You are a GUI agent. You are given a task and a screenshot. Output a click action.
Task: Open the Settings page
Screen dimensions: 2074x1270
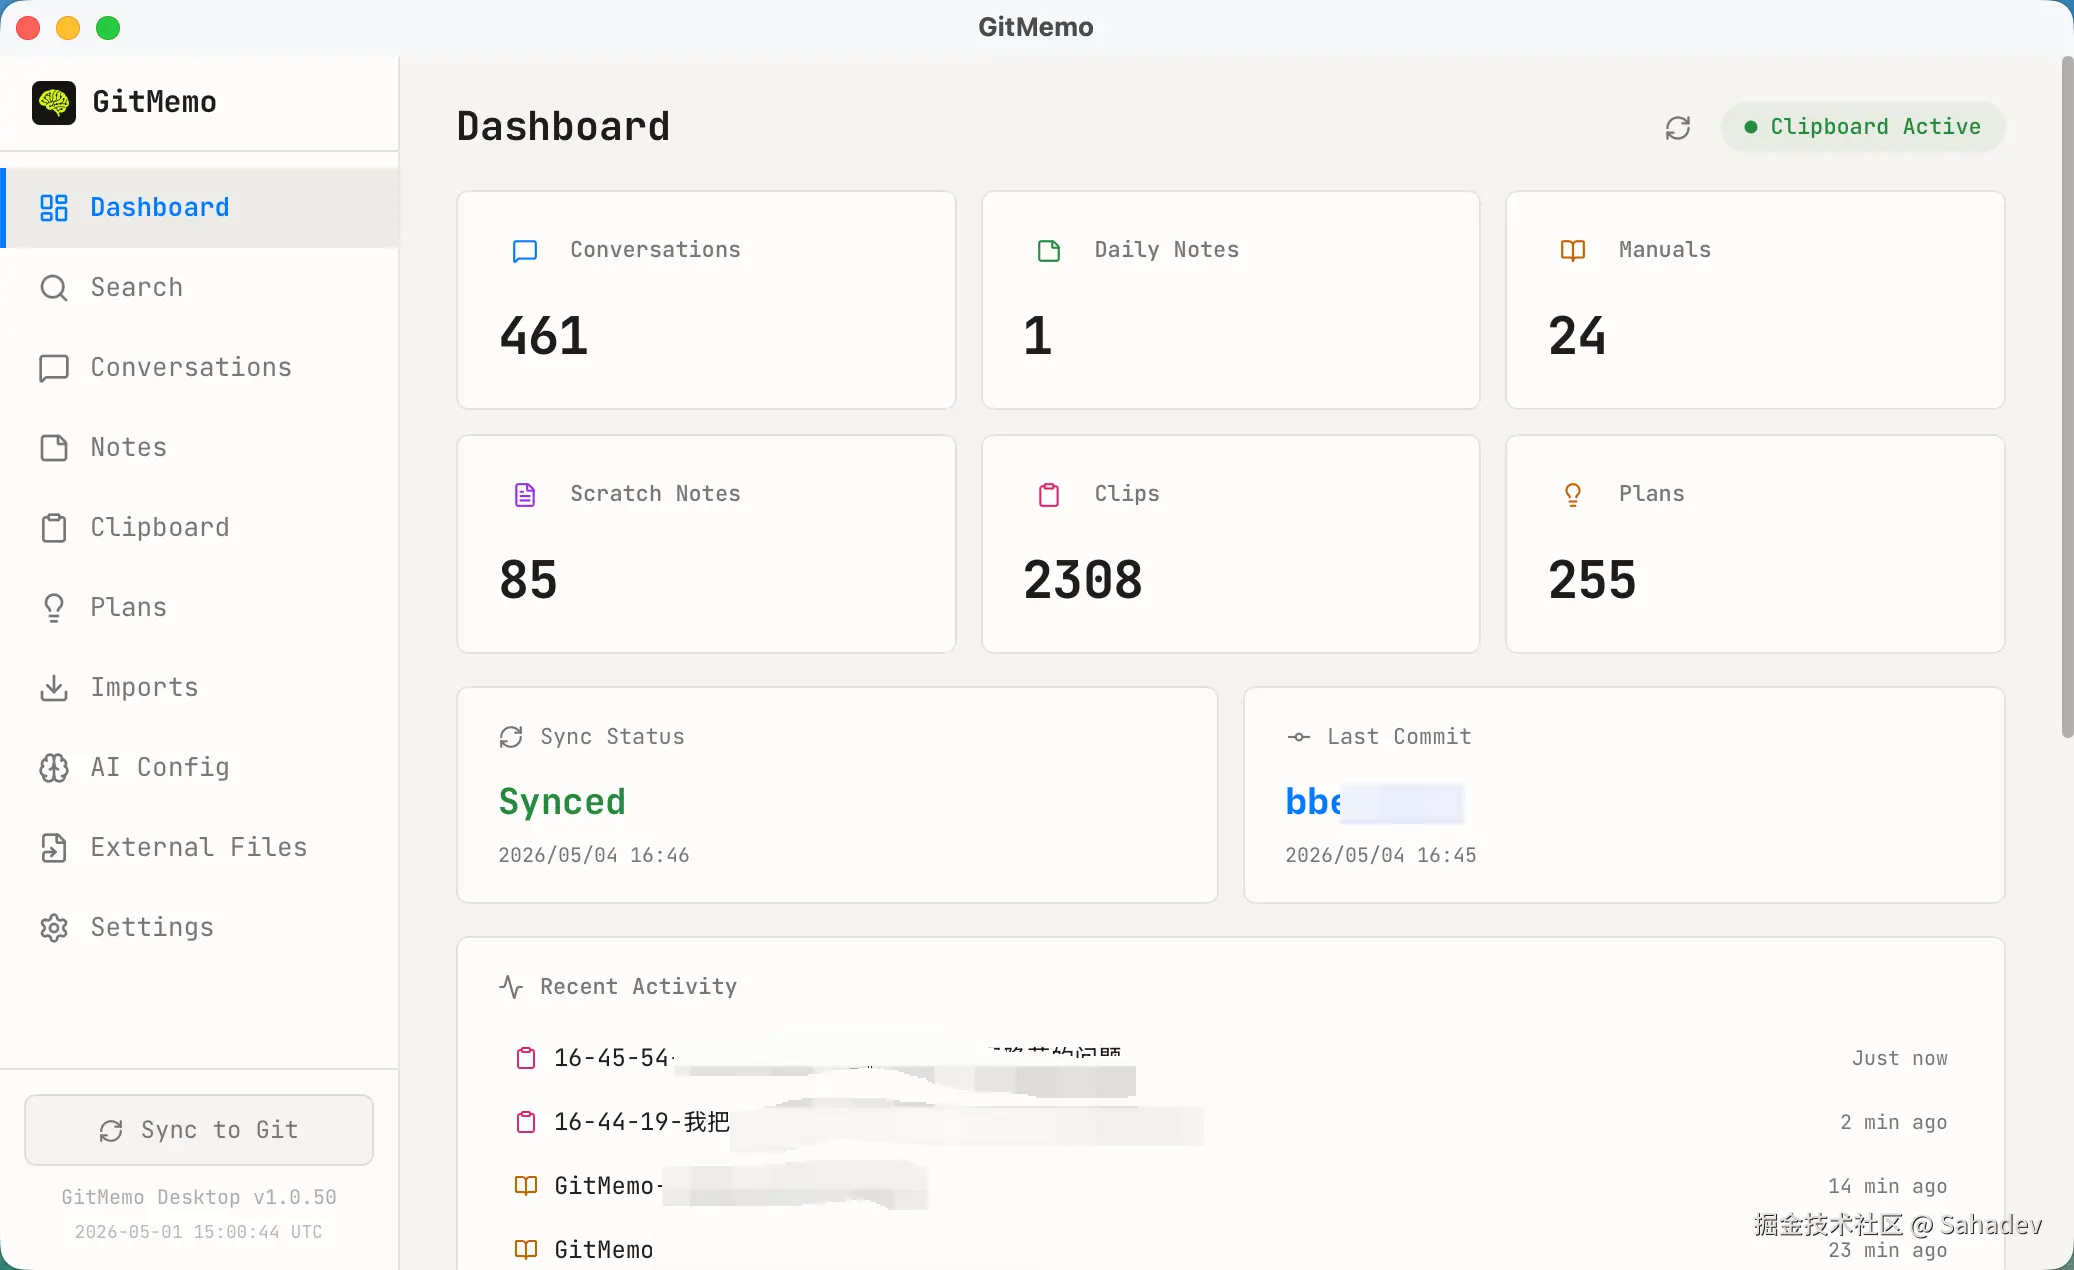point(201,927)
